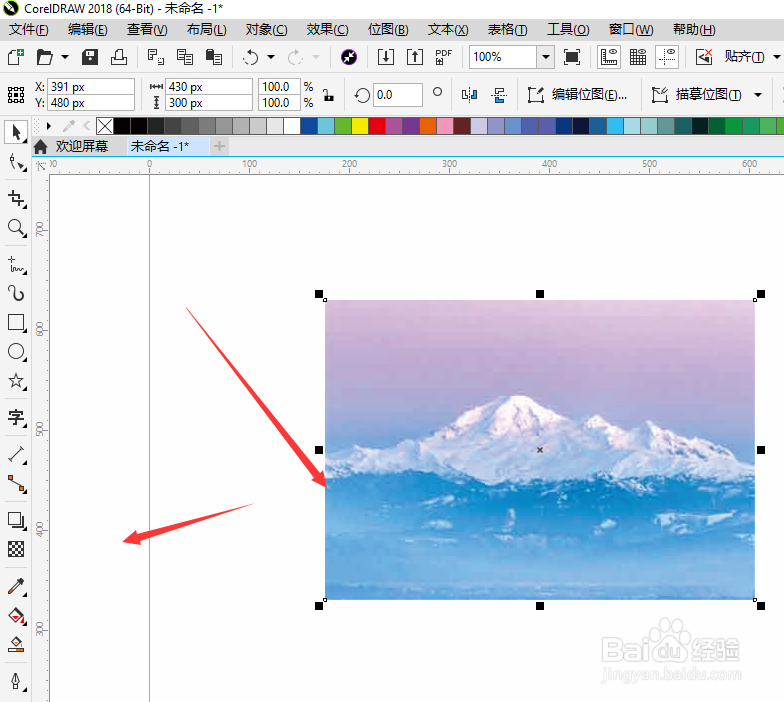
Task: Open the application launcher icon
Action: point(348,56)
